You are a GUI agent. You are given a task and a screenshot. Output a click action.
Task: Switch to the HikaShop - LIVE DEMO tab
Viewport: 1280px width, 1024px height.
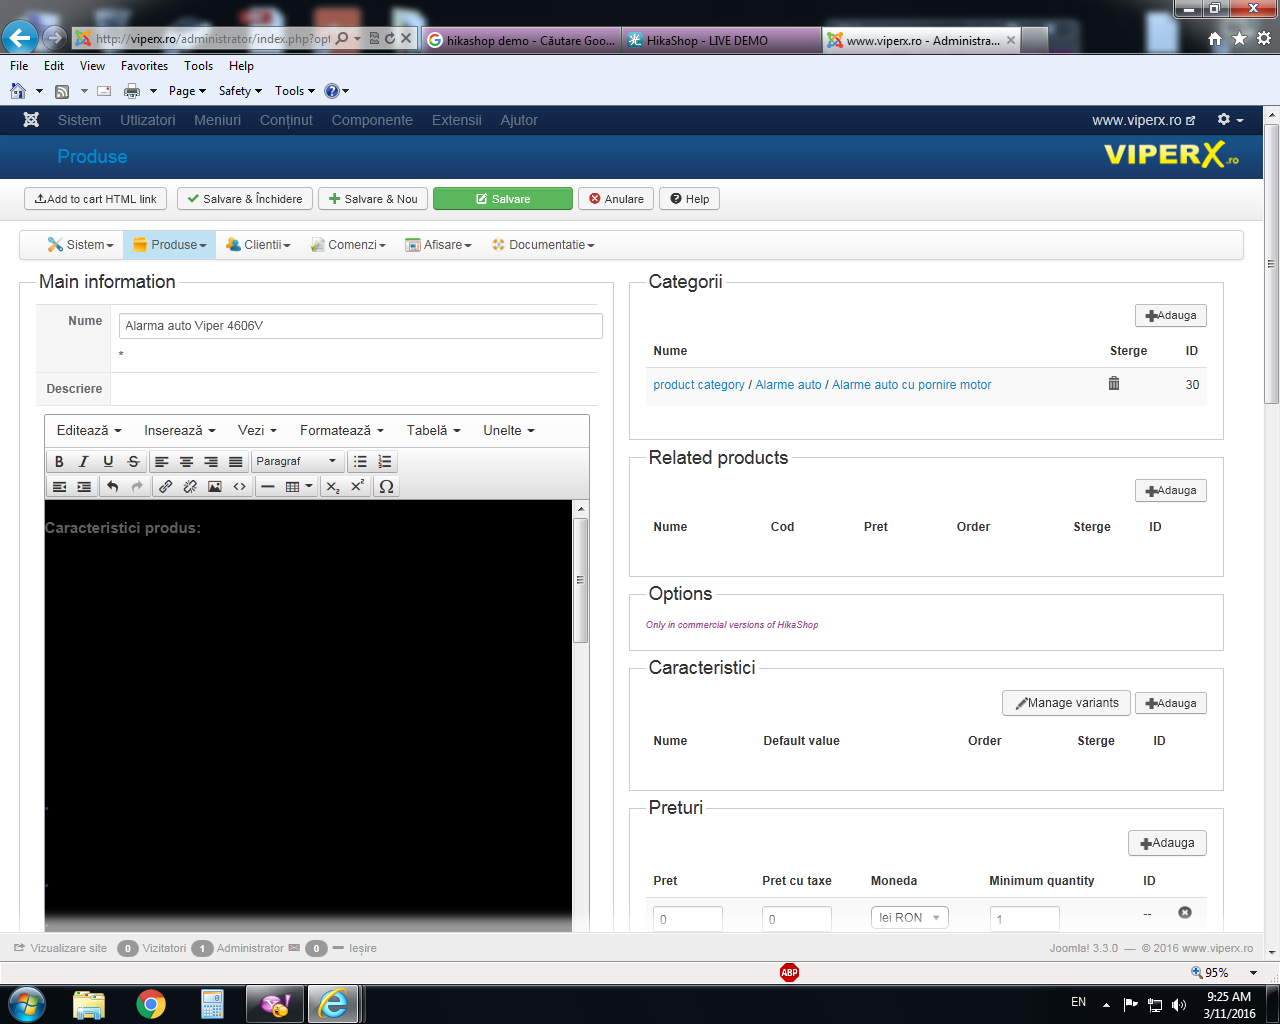click(x=722, y=40)
